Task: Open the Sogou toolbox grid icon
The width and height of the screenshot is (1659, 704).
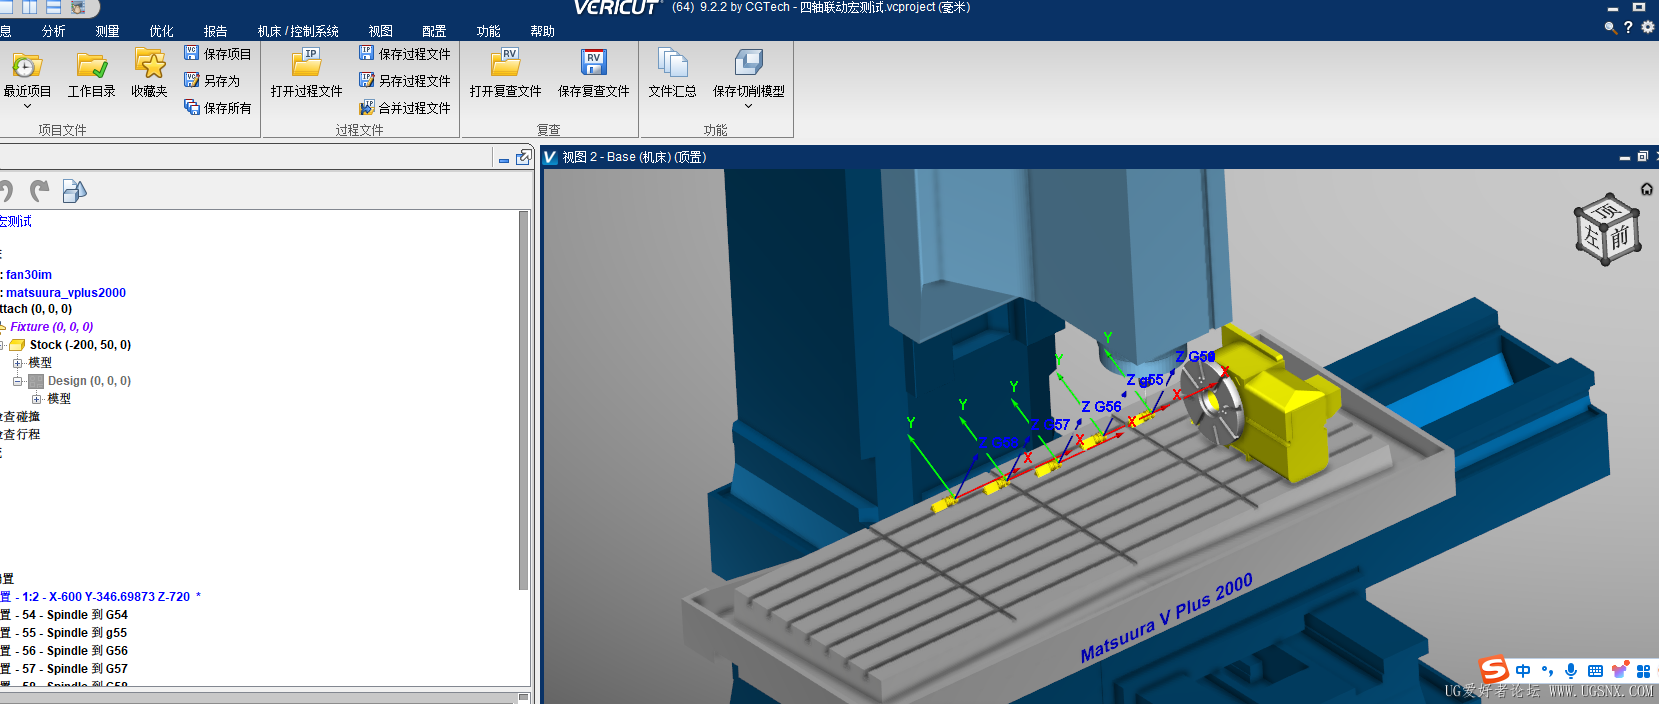Action: pyautogui.click(x=1643, y=671)
